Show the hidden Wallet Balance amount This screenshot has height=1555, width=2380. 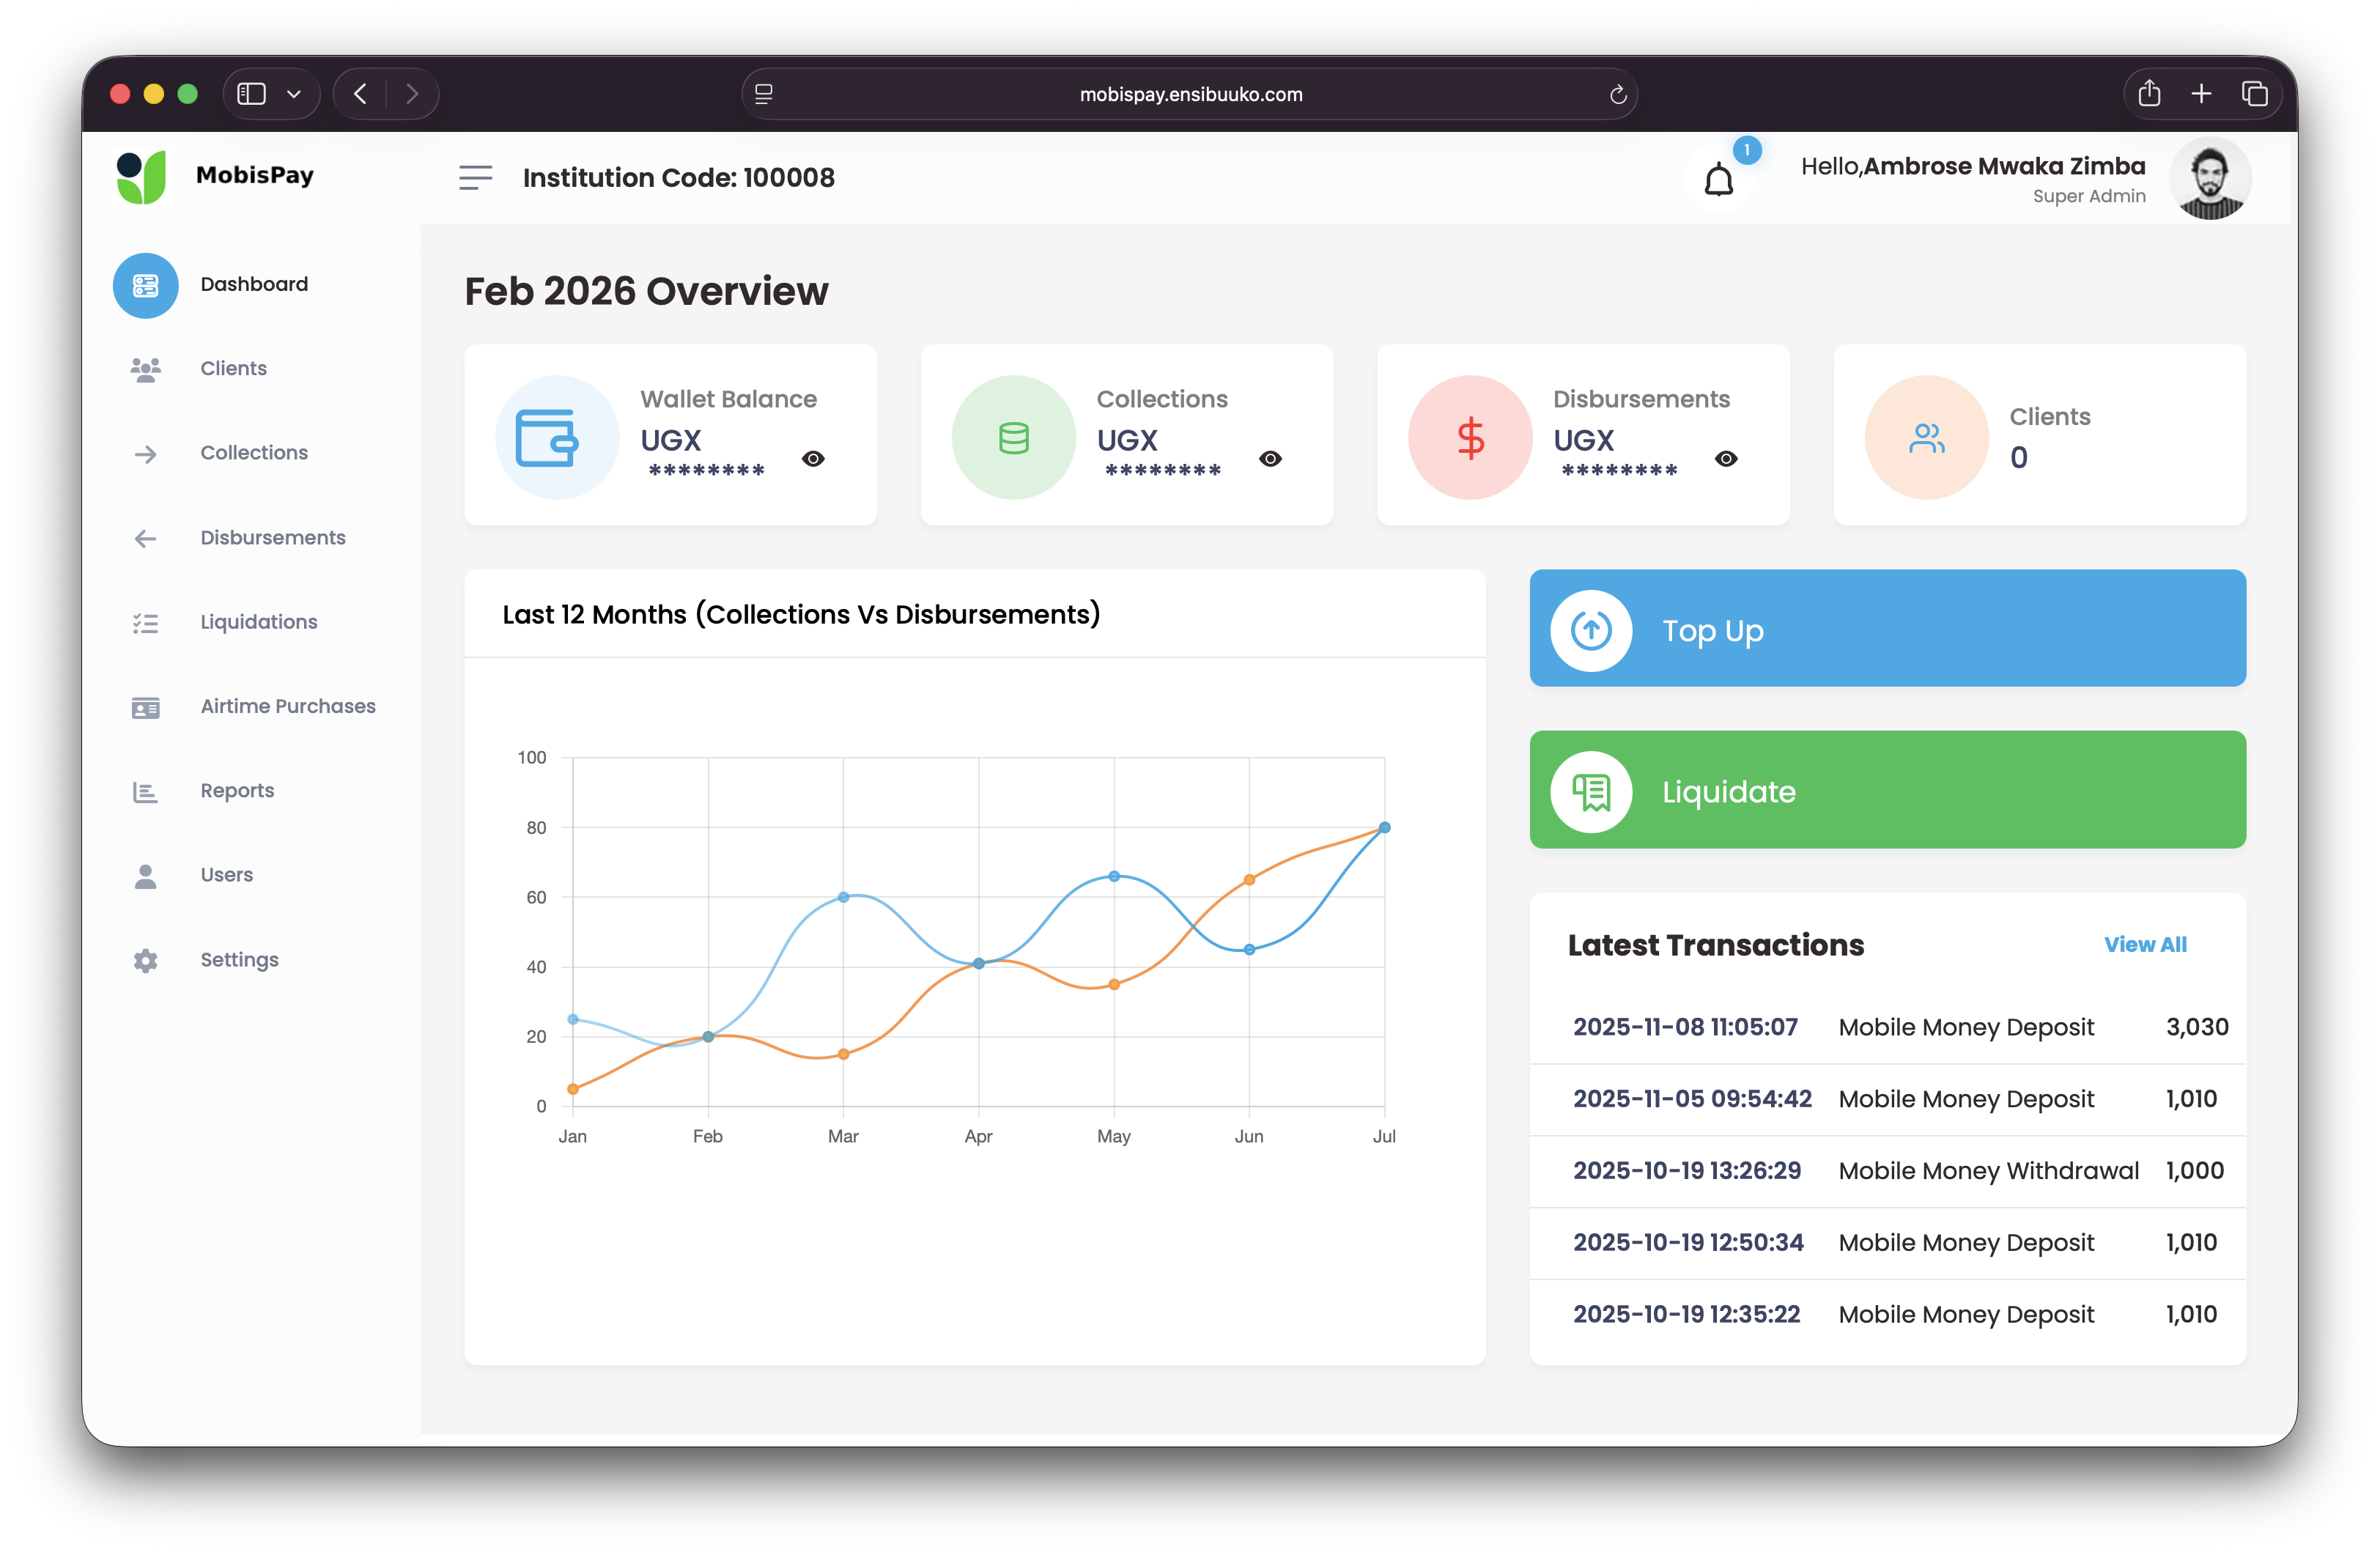(x=813, y=459)
